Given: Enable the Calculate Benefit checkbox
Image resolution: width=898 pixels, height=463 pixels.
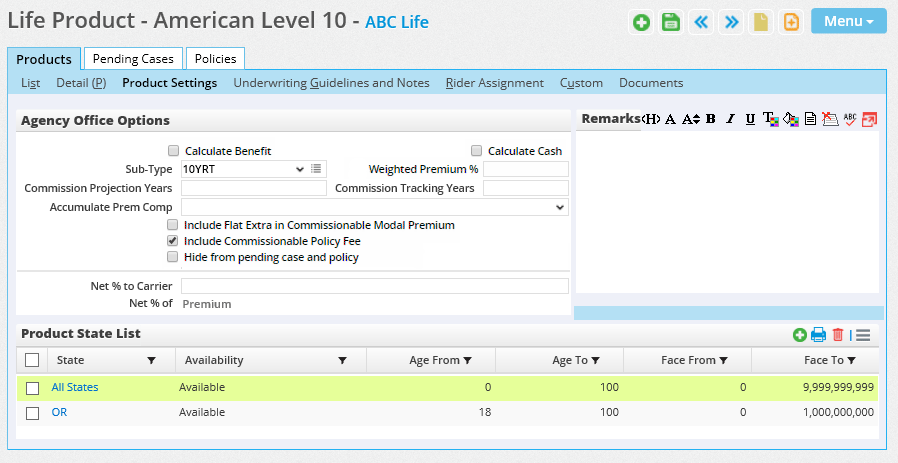Looking at the screenshot, I should point(173,151).
